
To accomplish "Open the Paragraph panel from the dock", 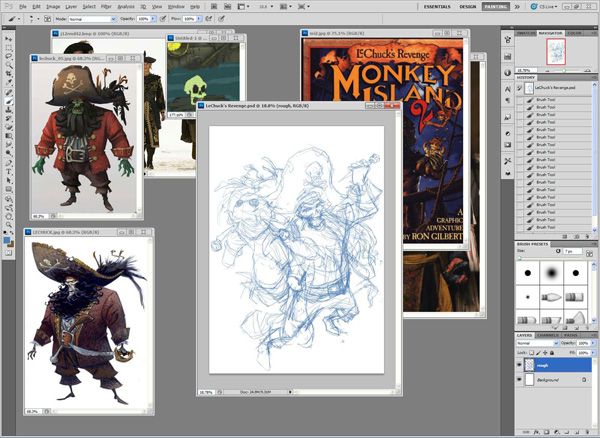I will [x=508, y=101].
